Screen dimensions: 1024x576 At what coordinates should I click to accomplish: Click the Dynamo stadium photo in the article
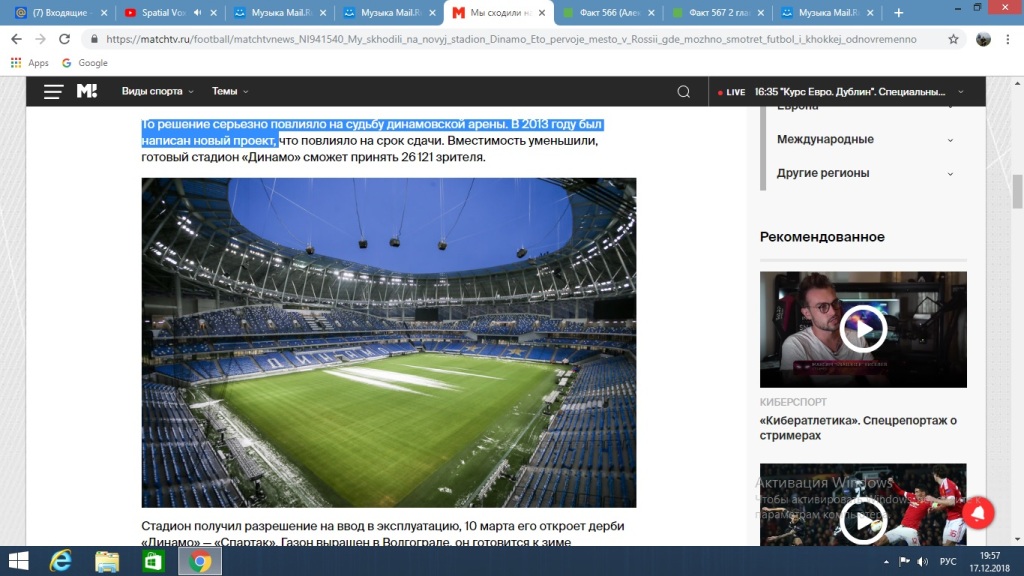pyautogui.click(x=389, y=342)
